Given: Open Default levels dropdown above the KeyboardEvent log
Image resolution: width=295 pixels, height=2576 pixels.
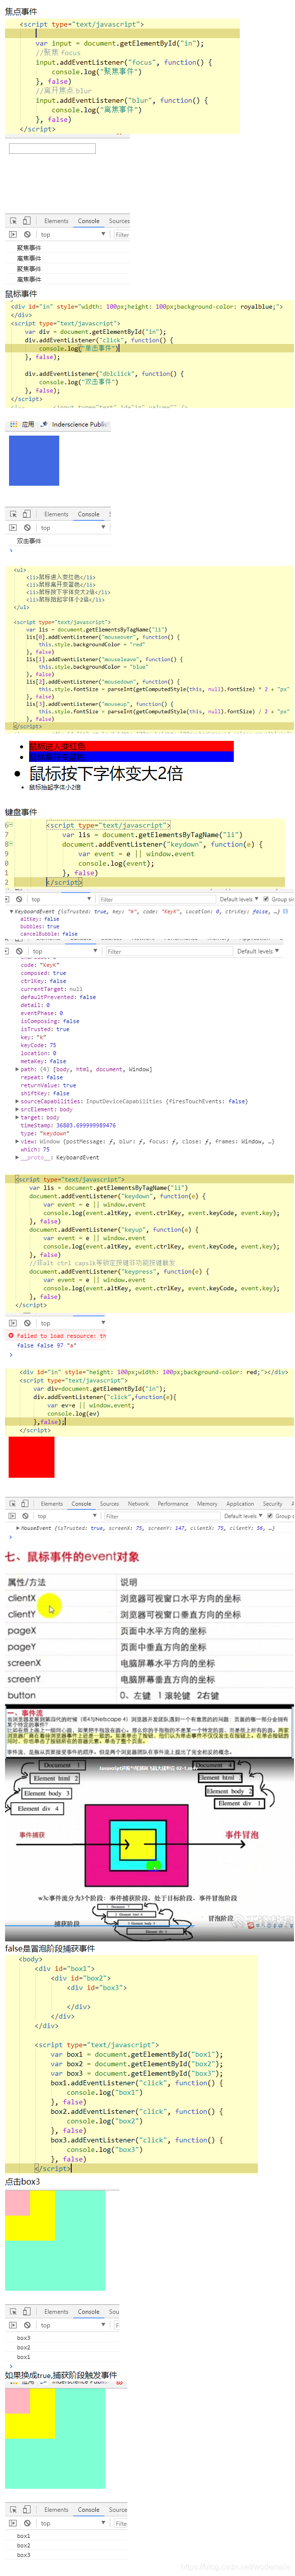Looking at the screenshot, I should tap(239, 899).
